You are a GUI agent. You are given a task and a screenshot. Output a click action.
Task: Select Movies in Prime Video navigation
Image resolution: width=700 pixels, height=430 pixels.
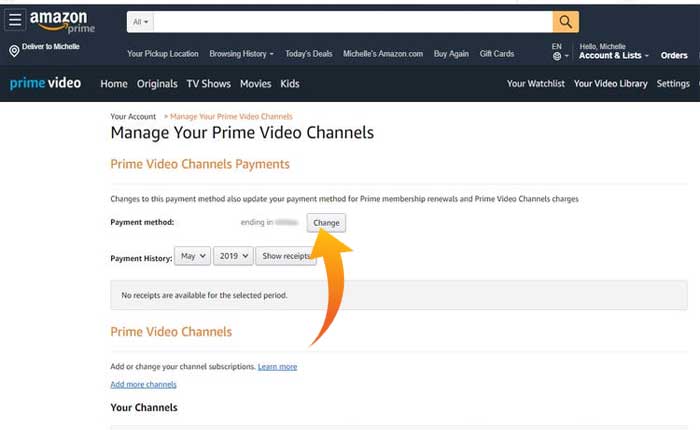tap(255, 84)
